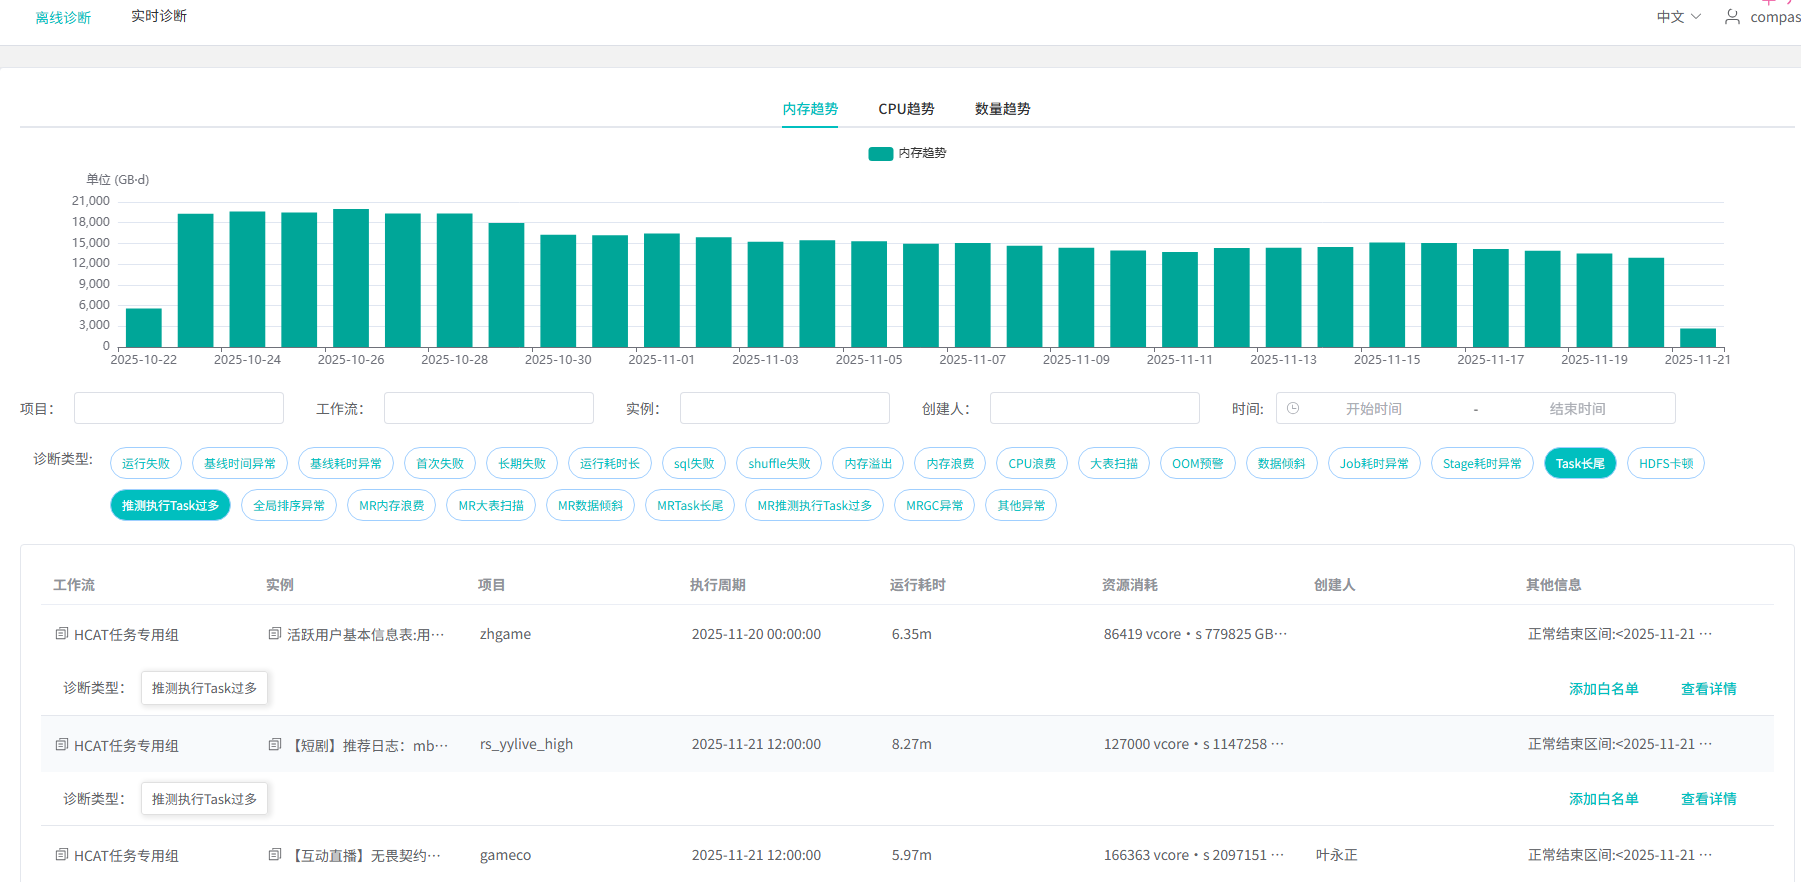Click 添加白名单 for the rs_yylive_high row
The height and width of the screenshot is (882, 1801).
pos(1603,799)
